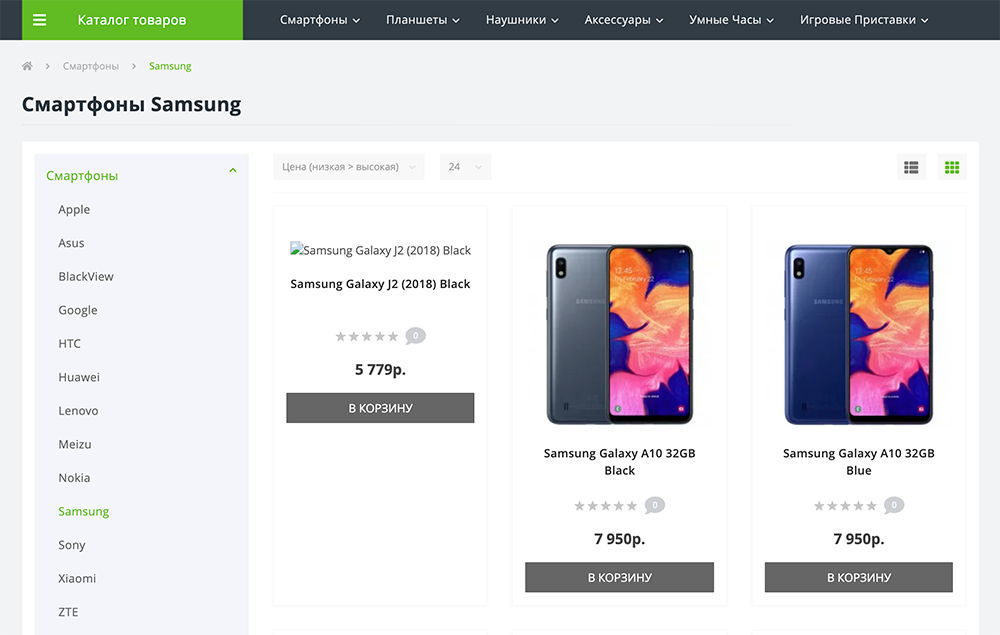1000x635 pixels.
Task: Click the Смартфоны breadcrumb link
Action: (x=90, y=66)
